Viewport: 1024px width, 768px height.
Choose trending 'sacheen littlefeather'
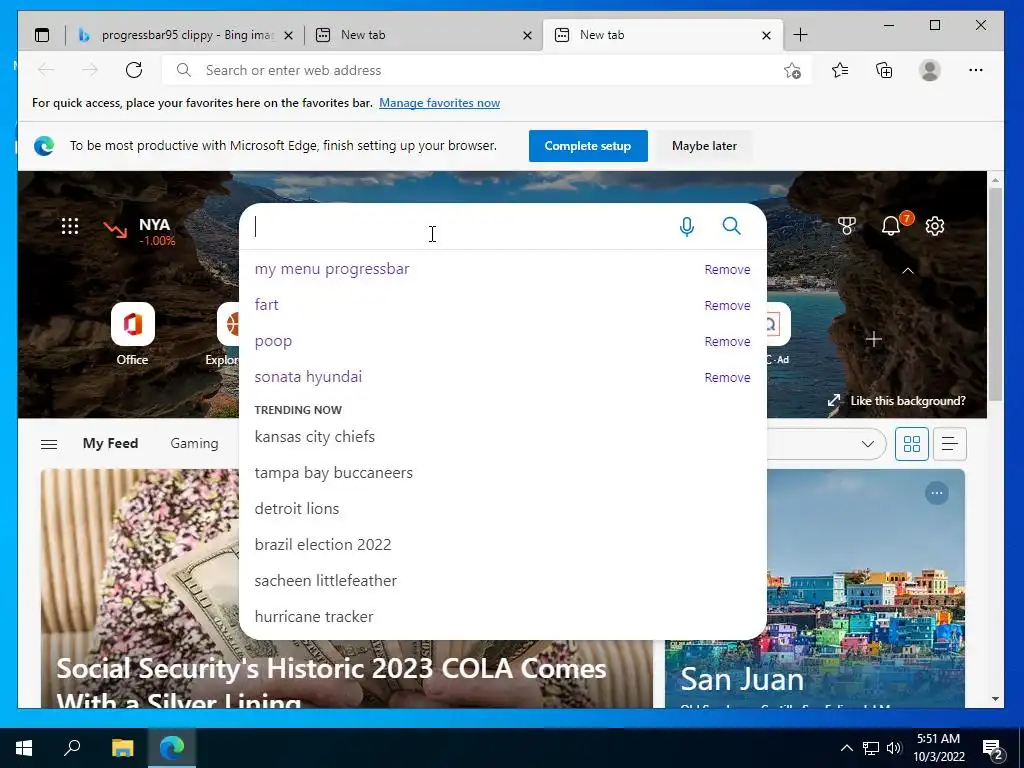click(x=326, y=581)
